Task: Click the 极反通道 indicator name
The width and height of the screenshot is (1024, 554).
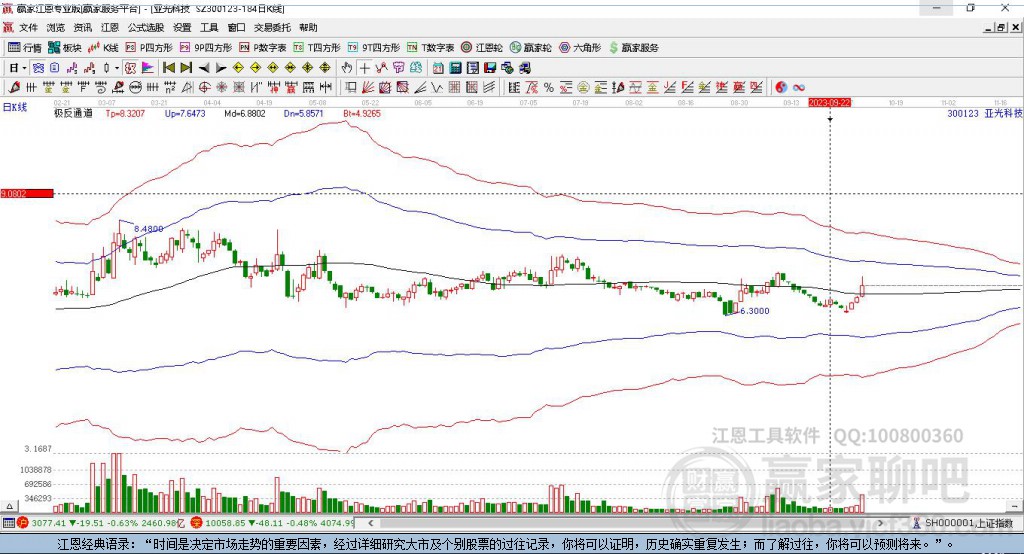Action: [73, 114]
